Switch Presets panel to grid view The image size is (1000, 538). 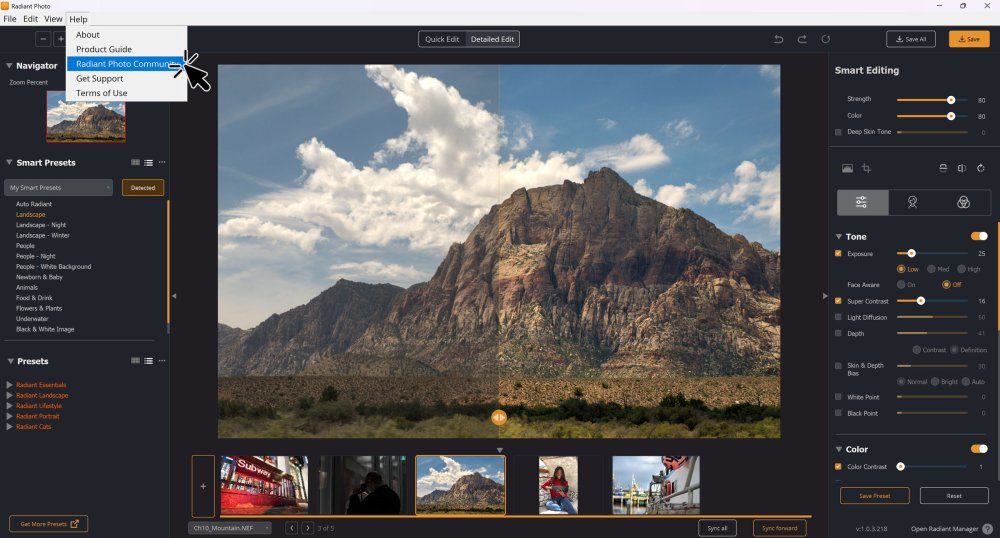pyautogui.click(x=135, y=361)
